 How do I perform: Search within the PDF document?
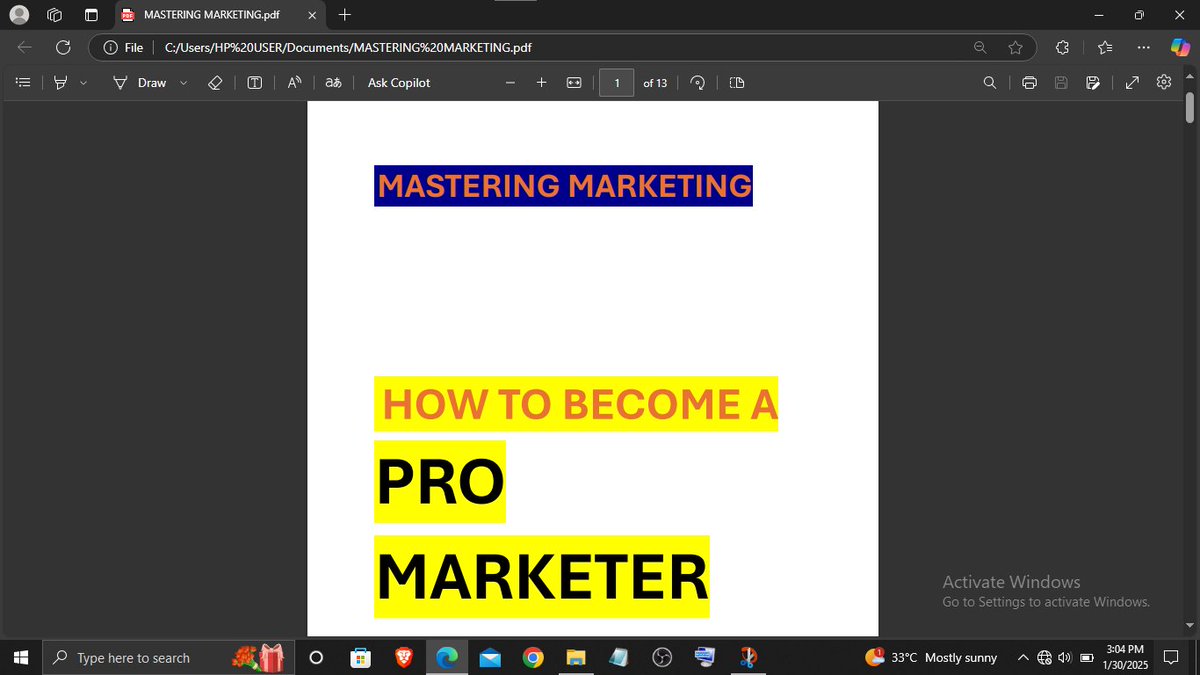(x=990, y=83)
